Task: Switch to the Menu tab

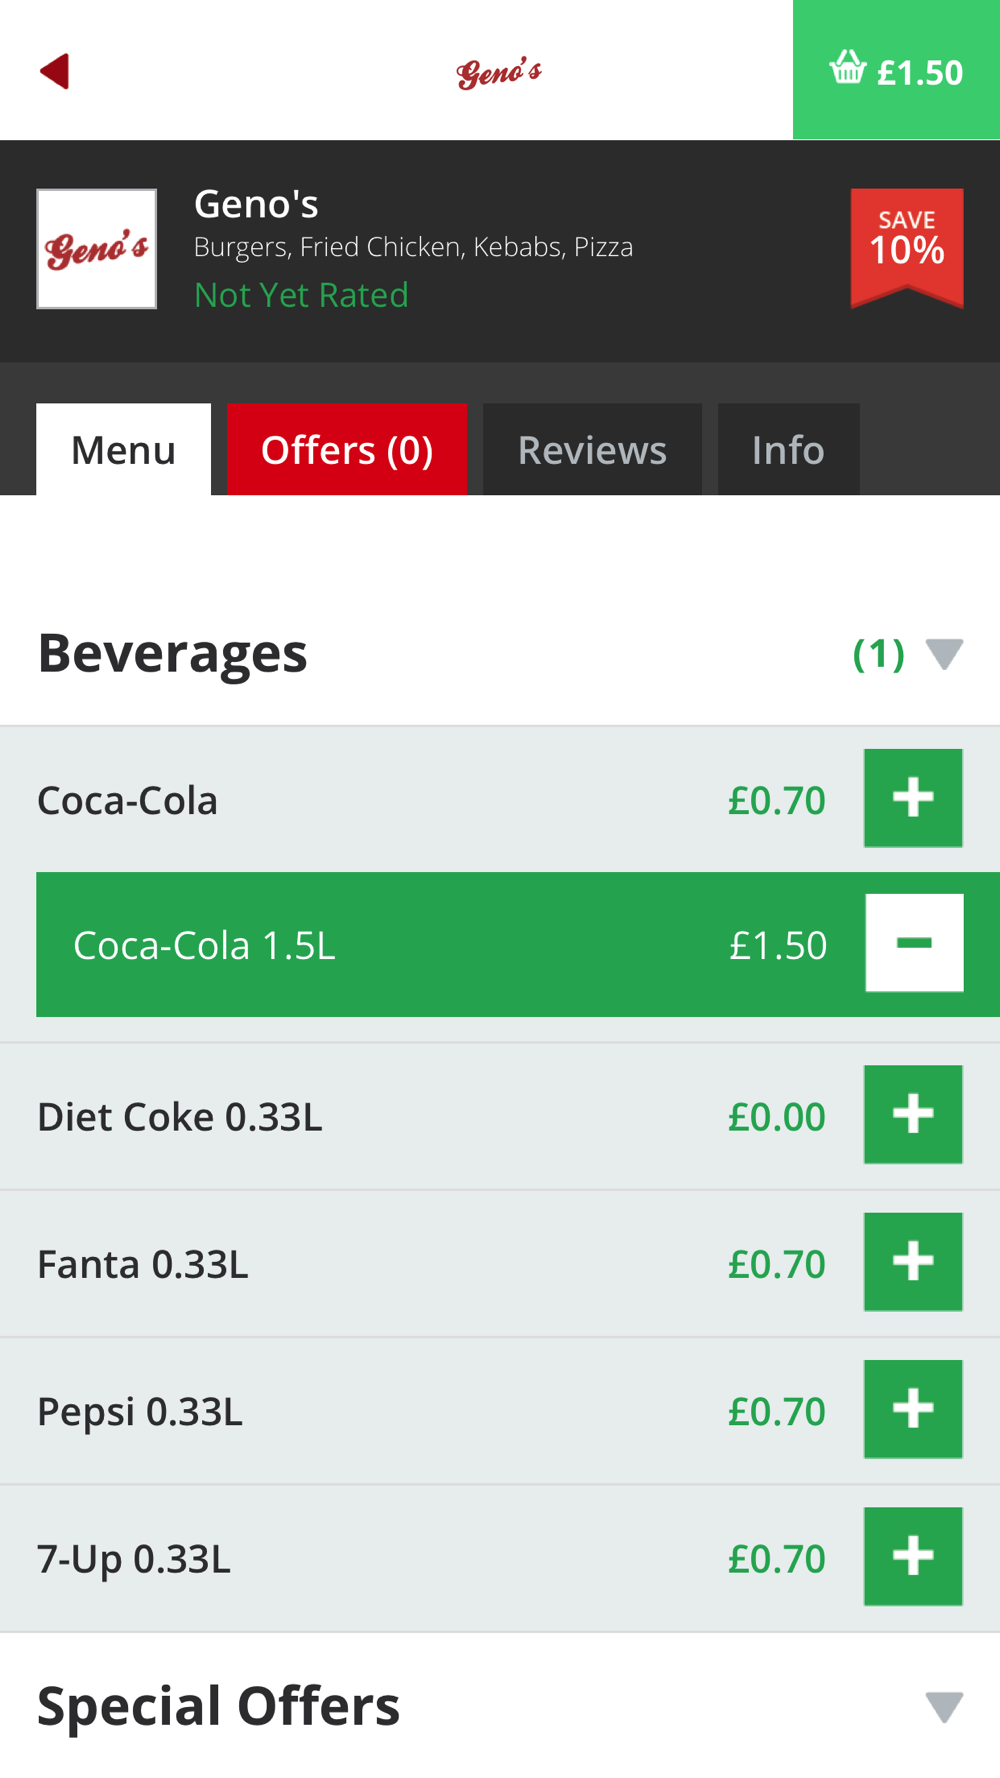Action: point(124,449)
